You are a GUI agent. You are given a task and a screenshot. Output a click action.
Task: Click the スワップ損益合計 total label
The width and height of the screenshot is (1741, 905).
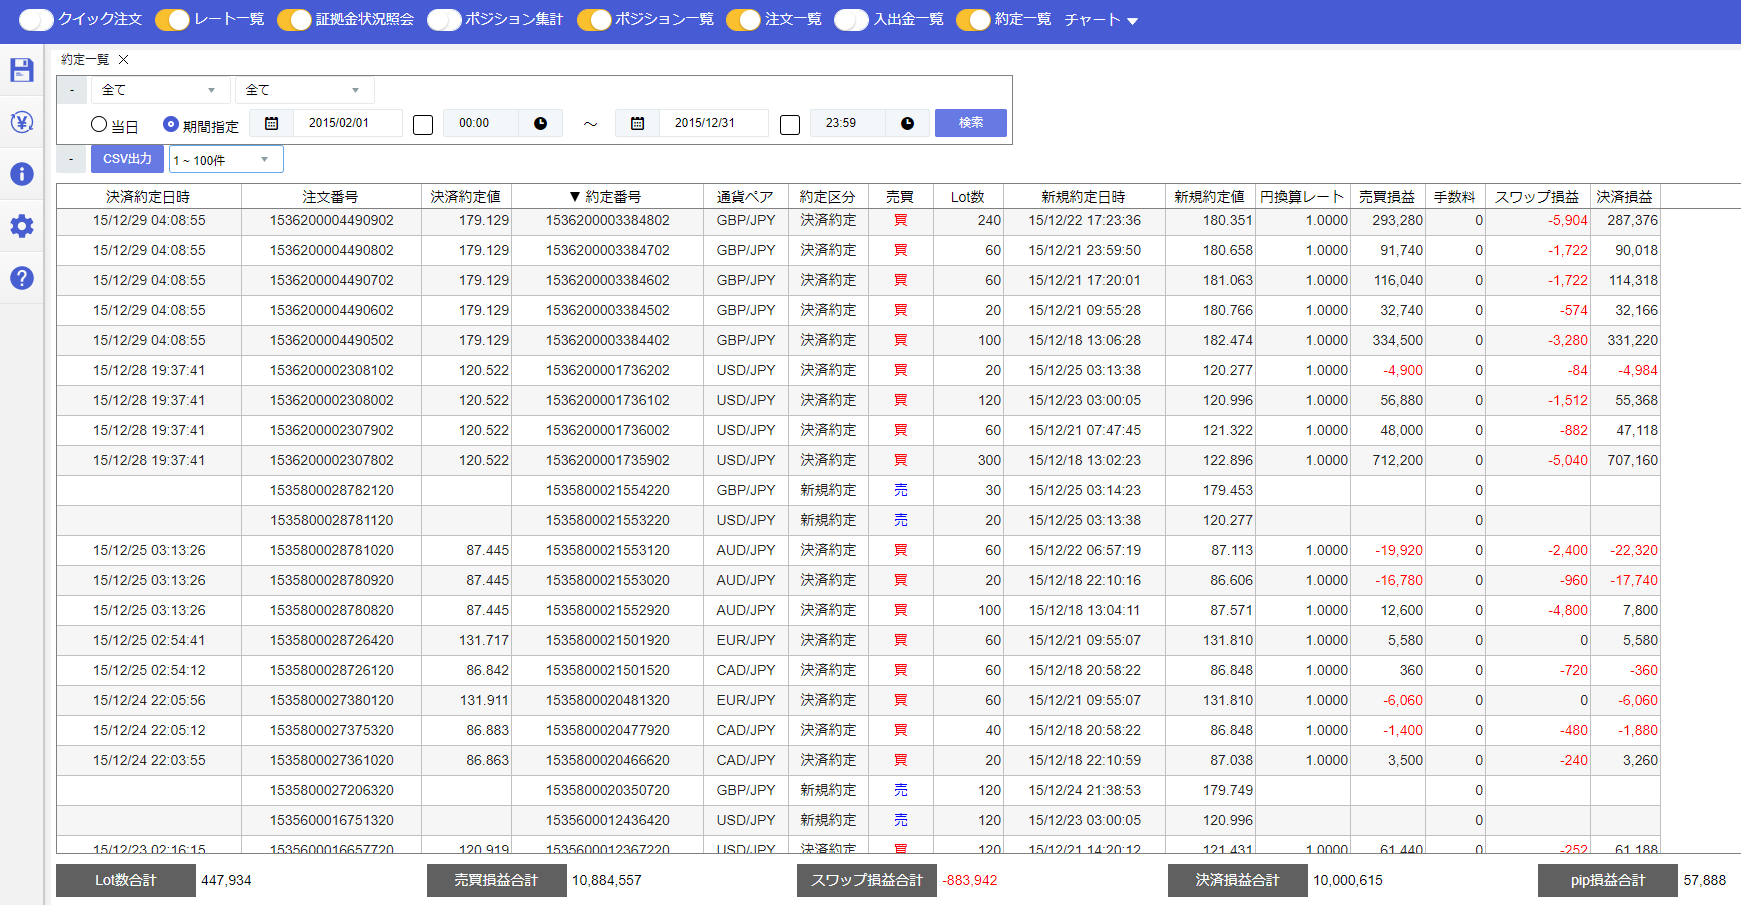pyautogui.click(x=867, y=881)
